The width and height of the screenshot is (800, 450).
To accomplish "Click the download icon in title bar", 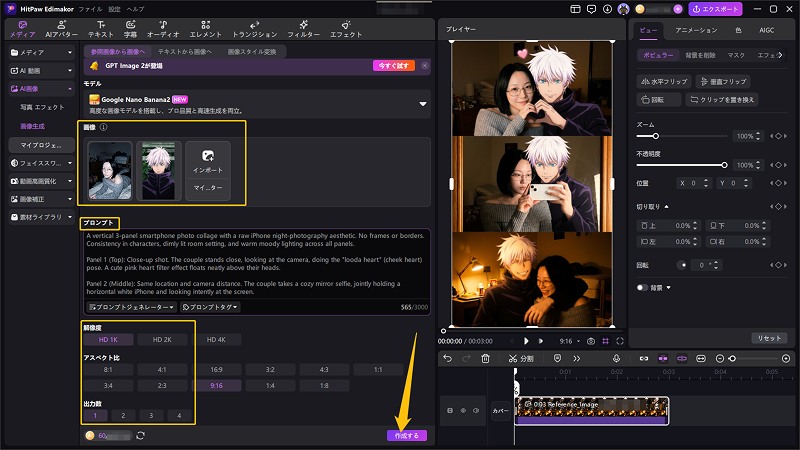I will click(607, 9).
